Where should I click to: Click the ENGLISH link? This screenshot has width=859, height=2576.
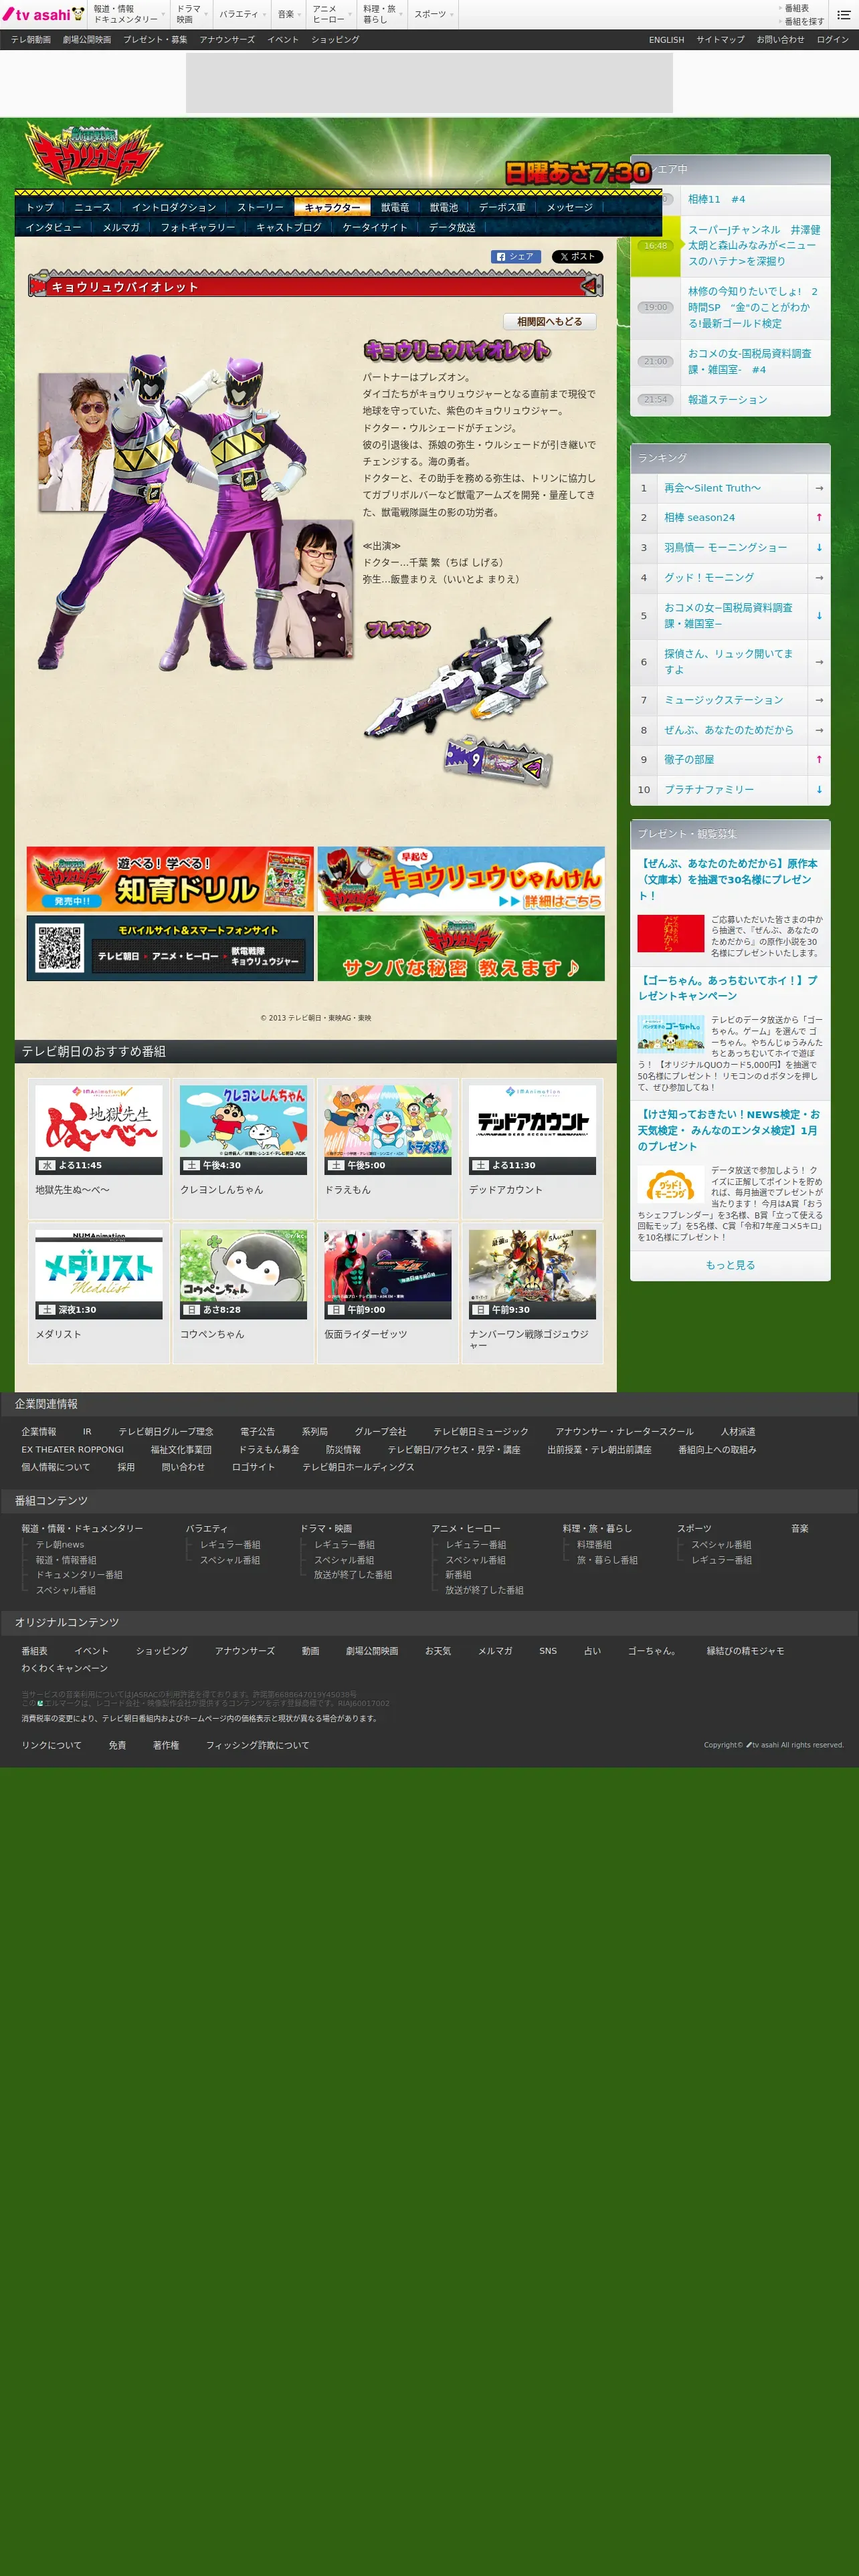click(666, 40)
